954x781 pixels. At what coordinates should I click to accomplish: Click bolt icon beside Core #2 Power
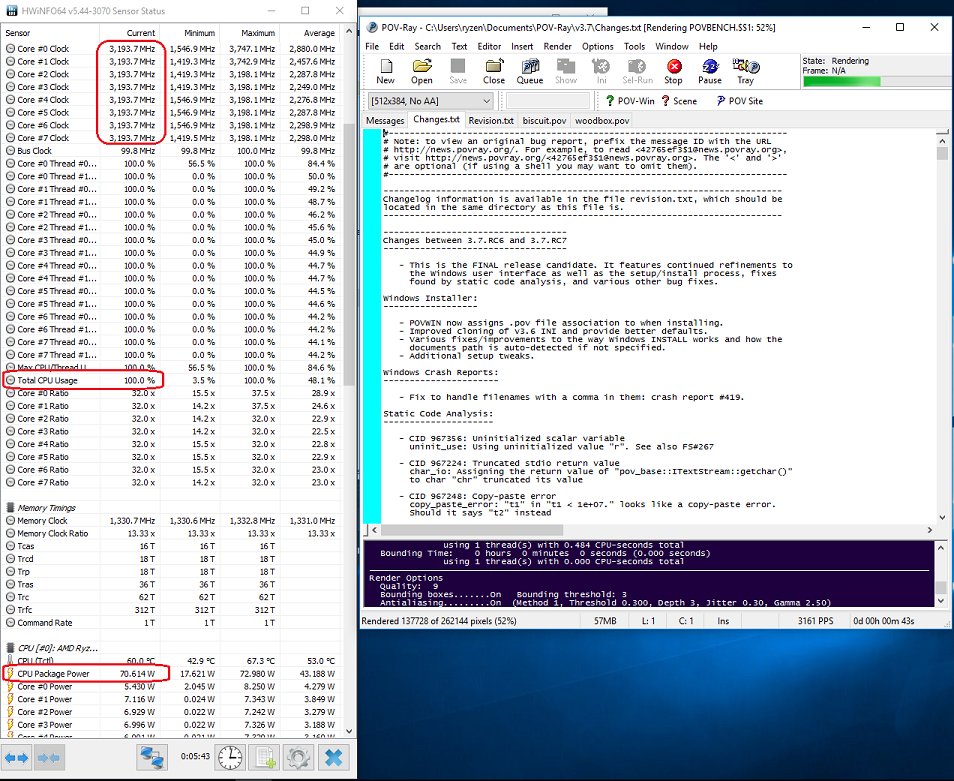[10, 712]
